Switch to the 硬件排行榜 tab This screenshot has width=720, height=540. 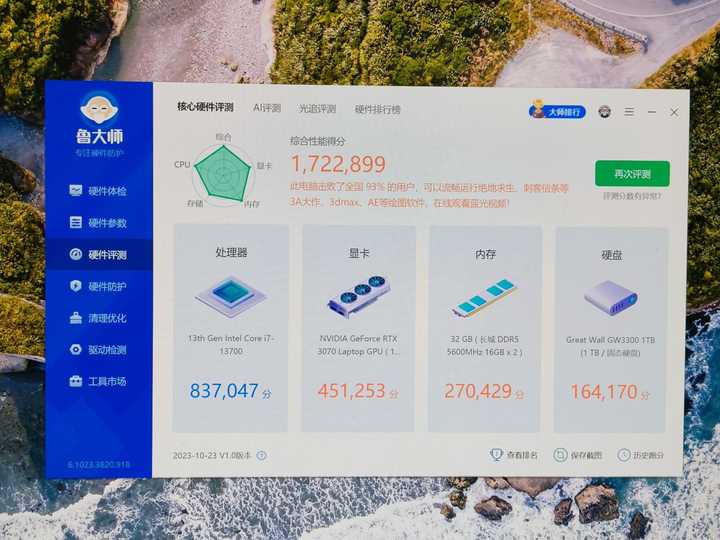pos(377,109)
